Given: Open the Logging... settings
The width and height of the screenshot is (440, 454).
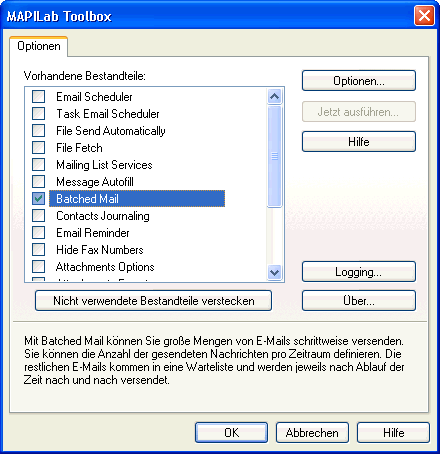Looking at the screenshot, I should click(359, 272).
